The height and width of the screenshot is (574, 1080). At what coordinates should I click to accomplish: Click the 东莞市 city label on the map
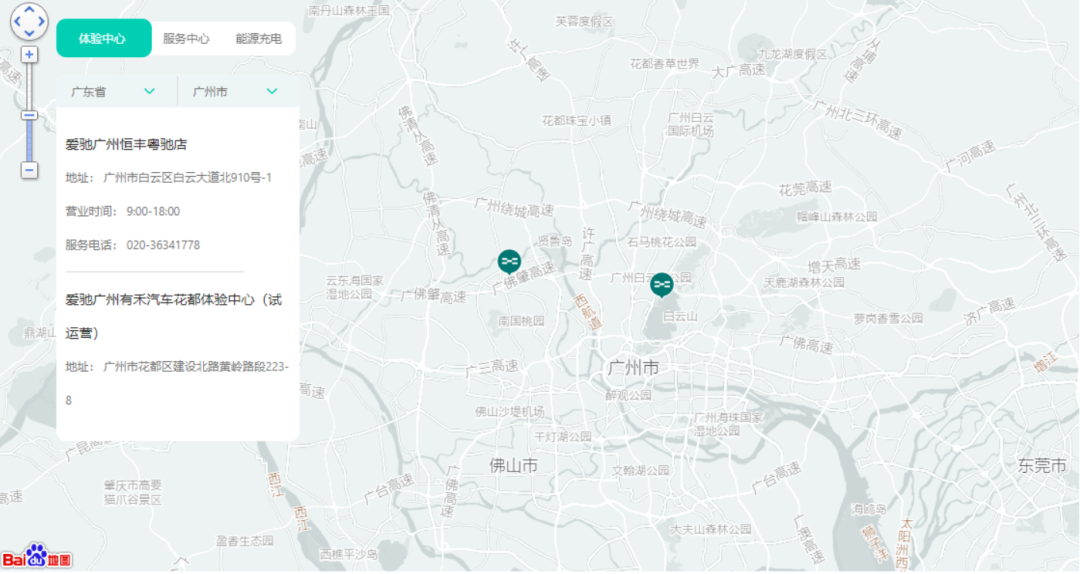[x=1042, y=466]
